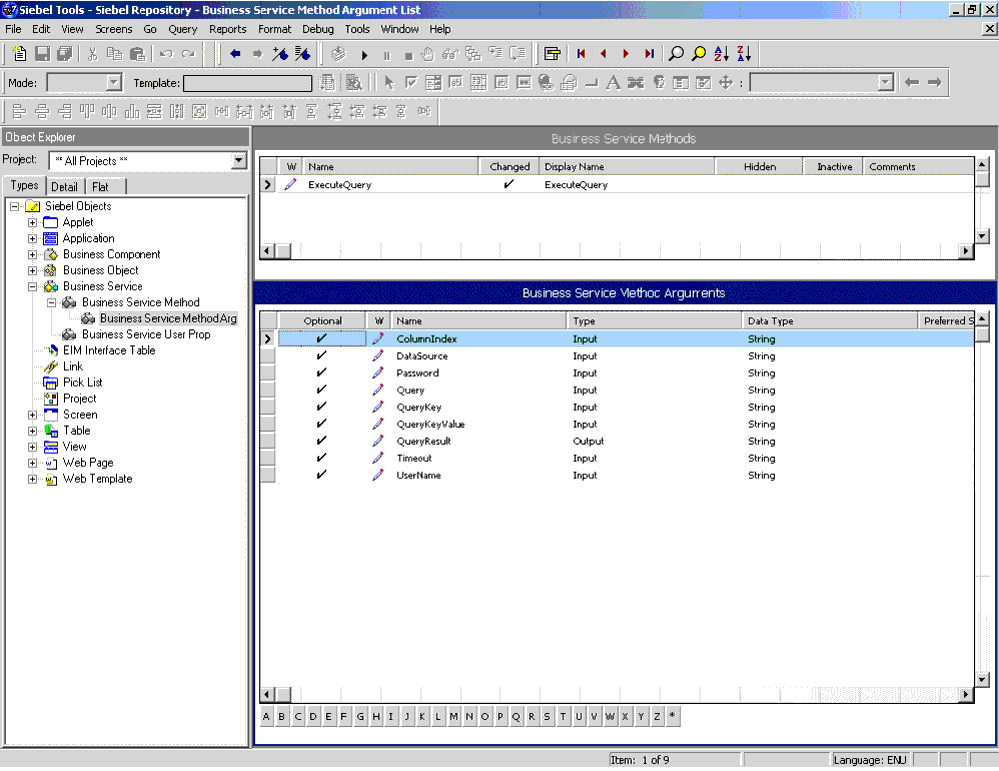Toggle Optional check for UserName
Screen dimensions: 999x771
[x=322, y=475]
